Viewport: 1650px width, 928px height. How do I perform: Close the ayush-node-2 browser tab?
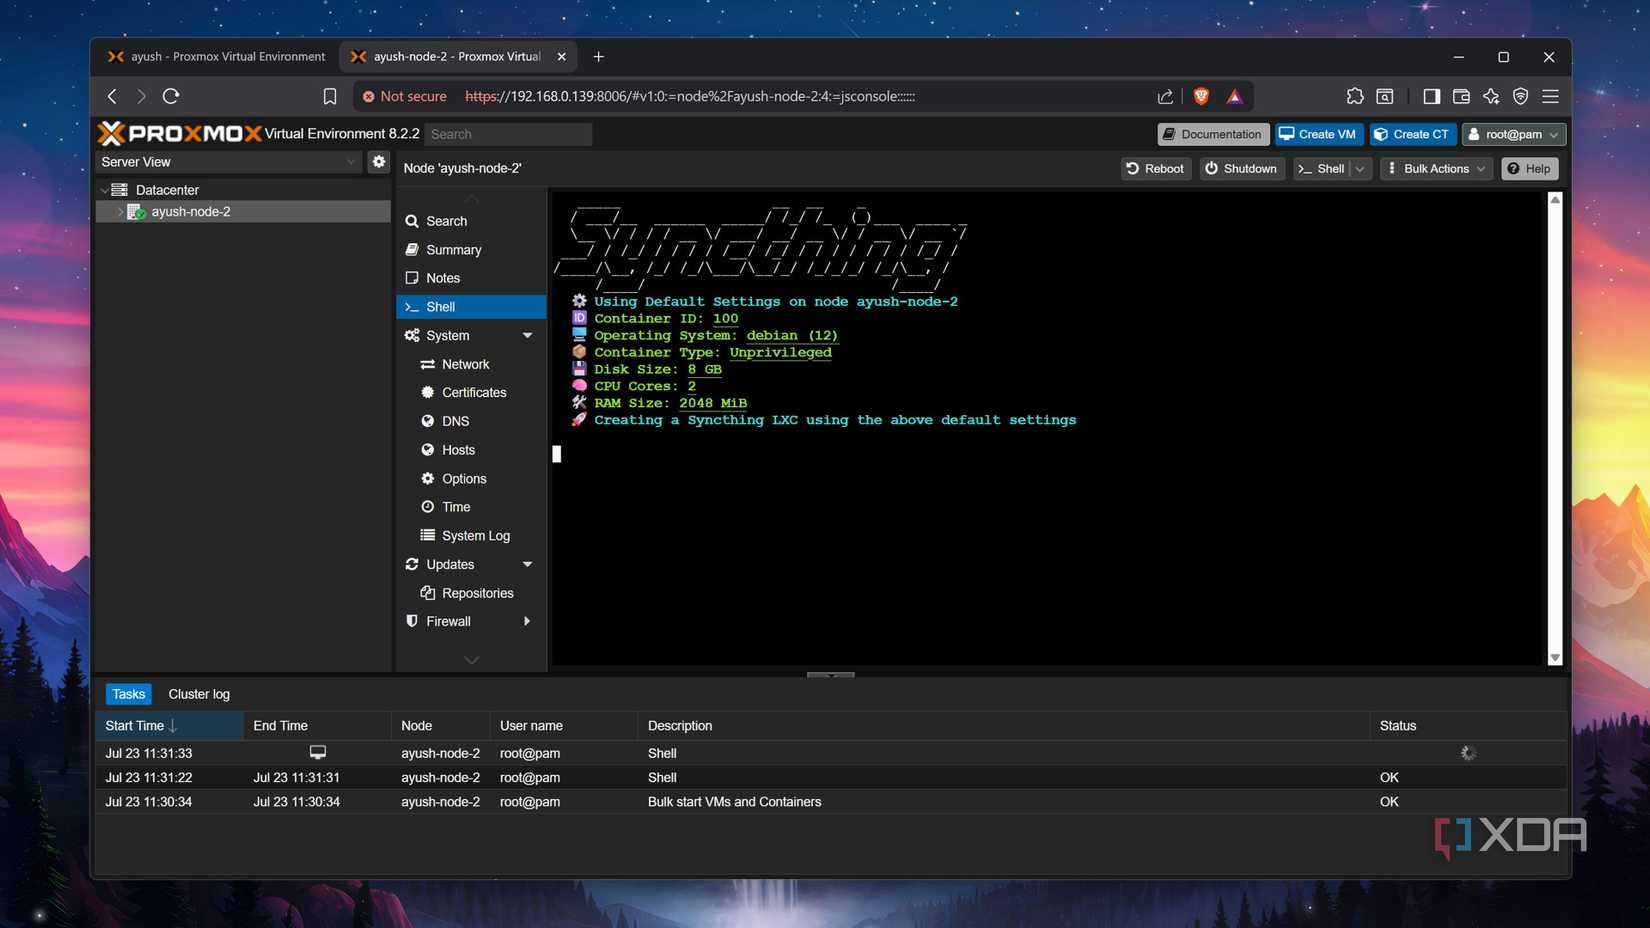coord(561,57)
